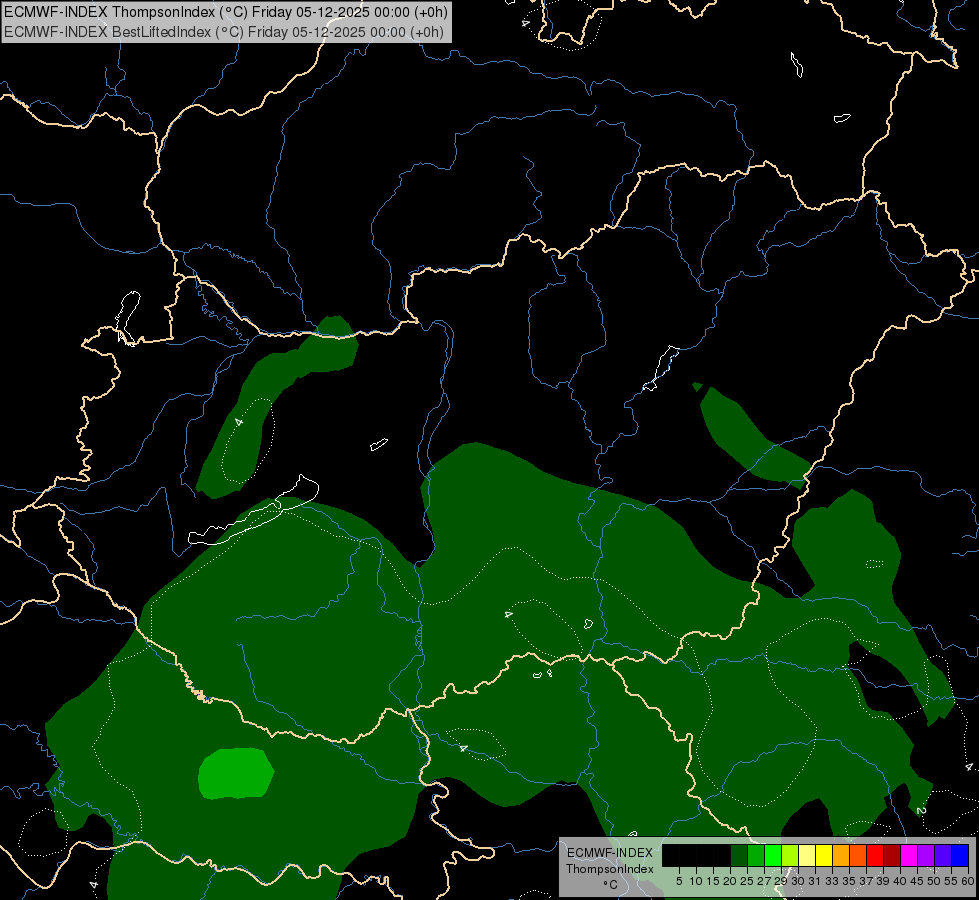Click legend tick value '50'
This screenshot has height=900, width=979.
(934, 881)
